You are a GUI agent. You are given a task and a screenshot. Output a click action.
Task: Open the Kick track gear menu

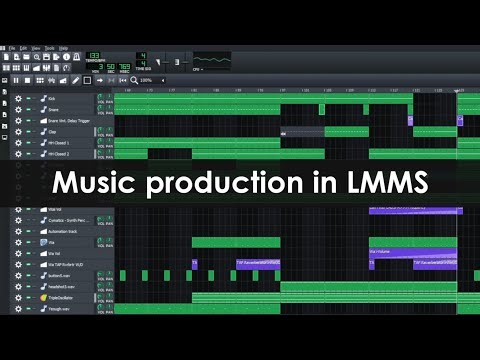click(x=18, y=98)
